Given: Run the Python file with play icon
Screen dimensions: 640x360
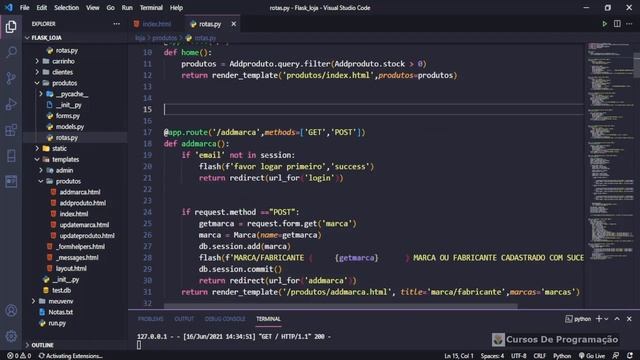Looking at the screenshot, I should (x=604, y=24).
